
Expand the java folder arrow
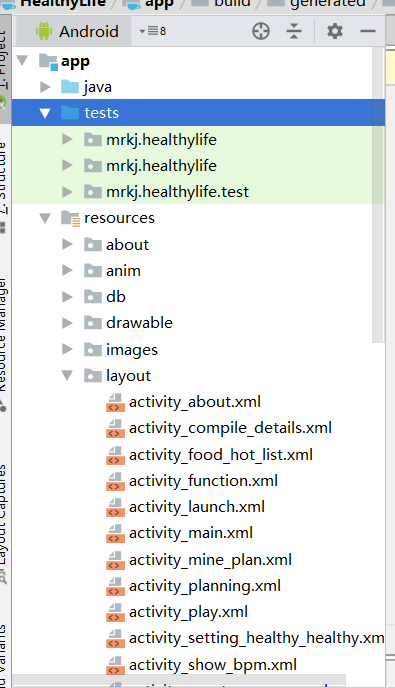(x=45, y=87)
